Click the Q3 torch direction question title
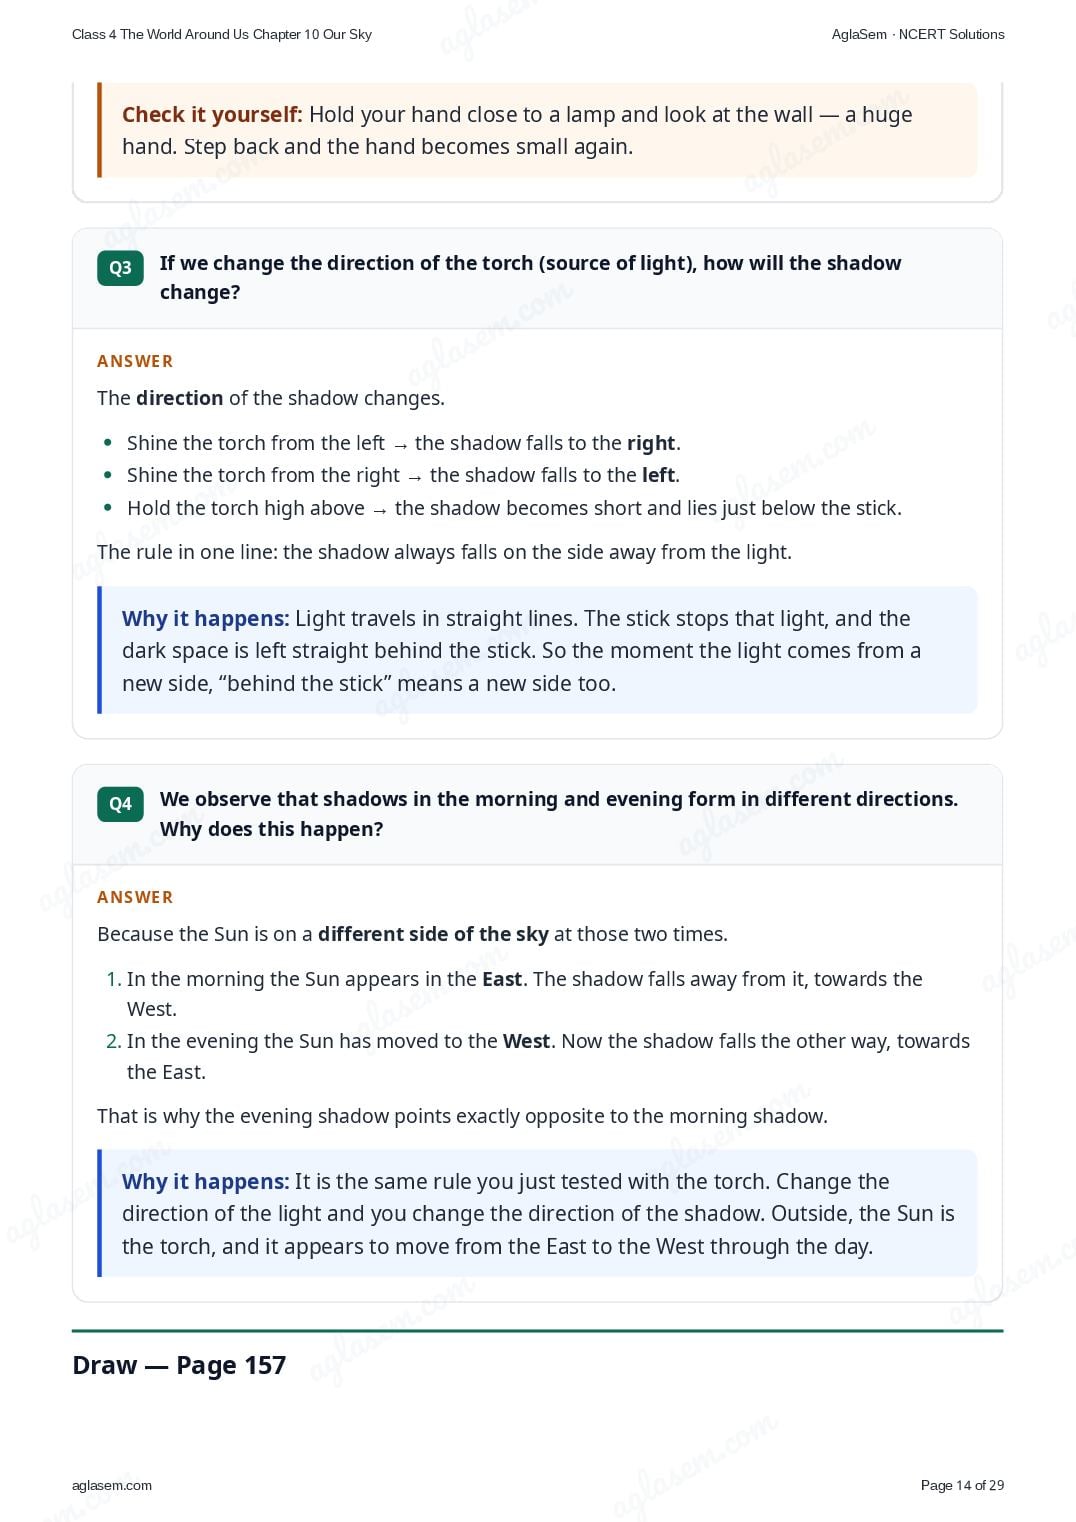 pyautogui.click(x=530, y=277)
